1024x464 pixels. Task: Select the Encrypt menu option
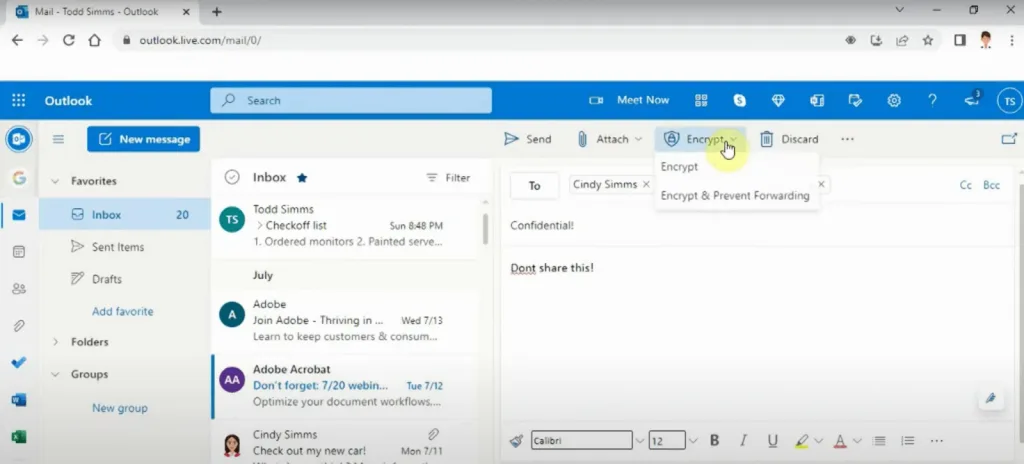[680, 167]
